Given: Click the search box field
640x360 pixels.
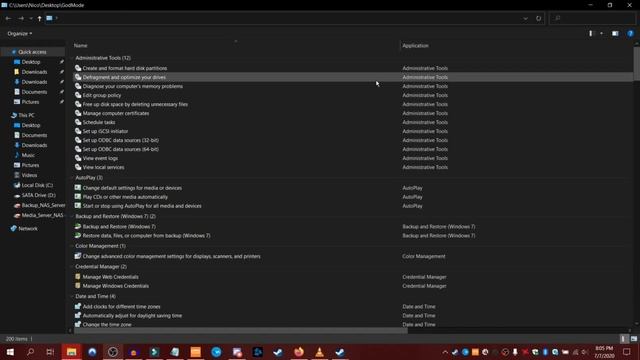Looking at the screenshot, I should click(593, 18).
